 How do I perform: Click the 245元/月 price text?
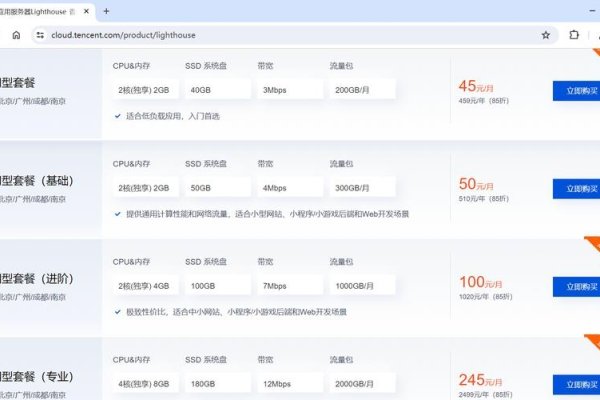tap(481, 380)
